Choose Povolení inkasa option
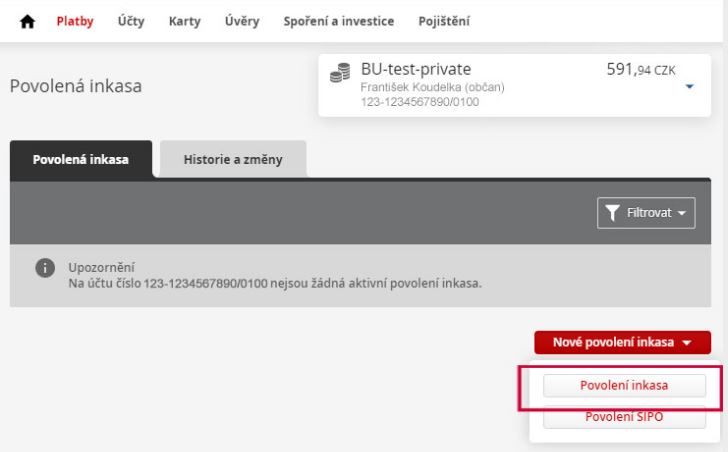Viewport: 728px width, 452px height. click(x=624, y=386)
